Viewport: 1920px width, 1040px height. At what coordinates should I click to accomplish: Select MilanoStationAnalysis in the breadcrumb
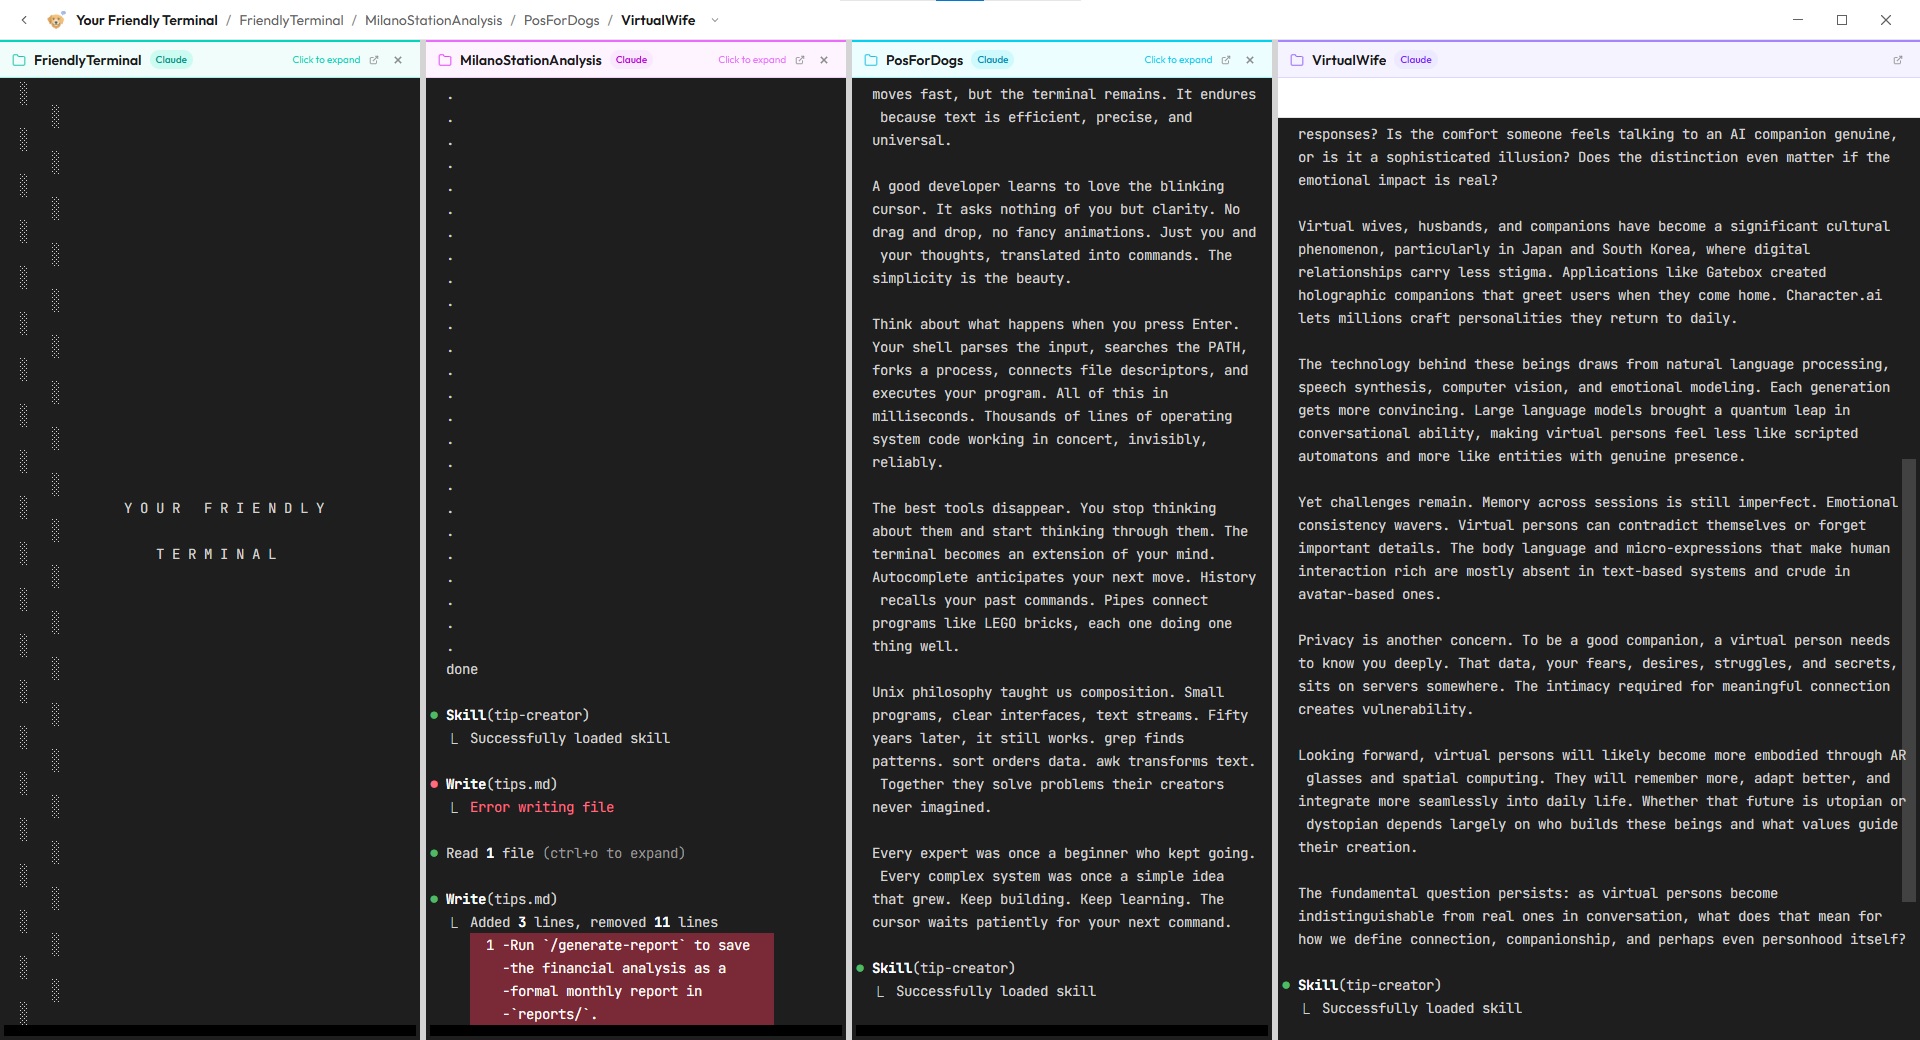434,20
